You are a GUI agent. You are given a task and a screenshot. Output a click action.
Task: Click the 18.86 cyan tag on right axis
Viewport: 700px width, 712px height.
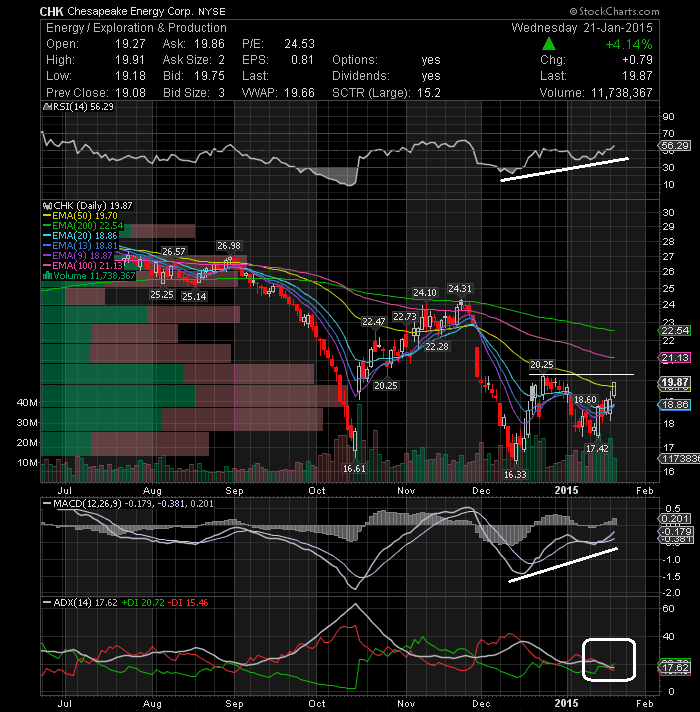click(675, 405)
